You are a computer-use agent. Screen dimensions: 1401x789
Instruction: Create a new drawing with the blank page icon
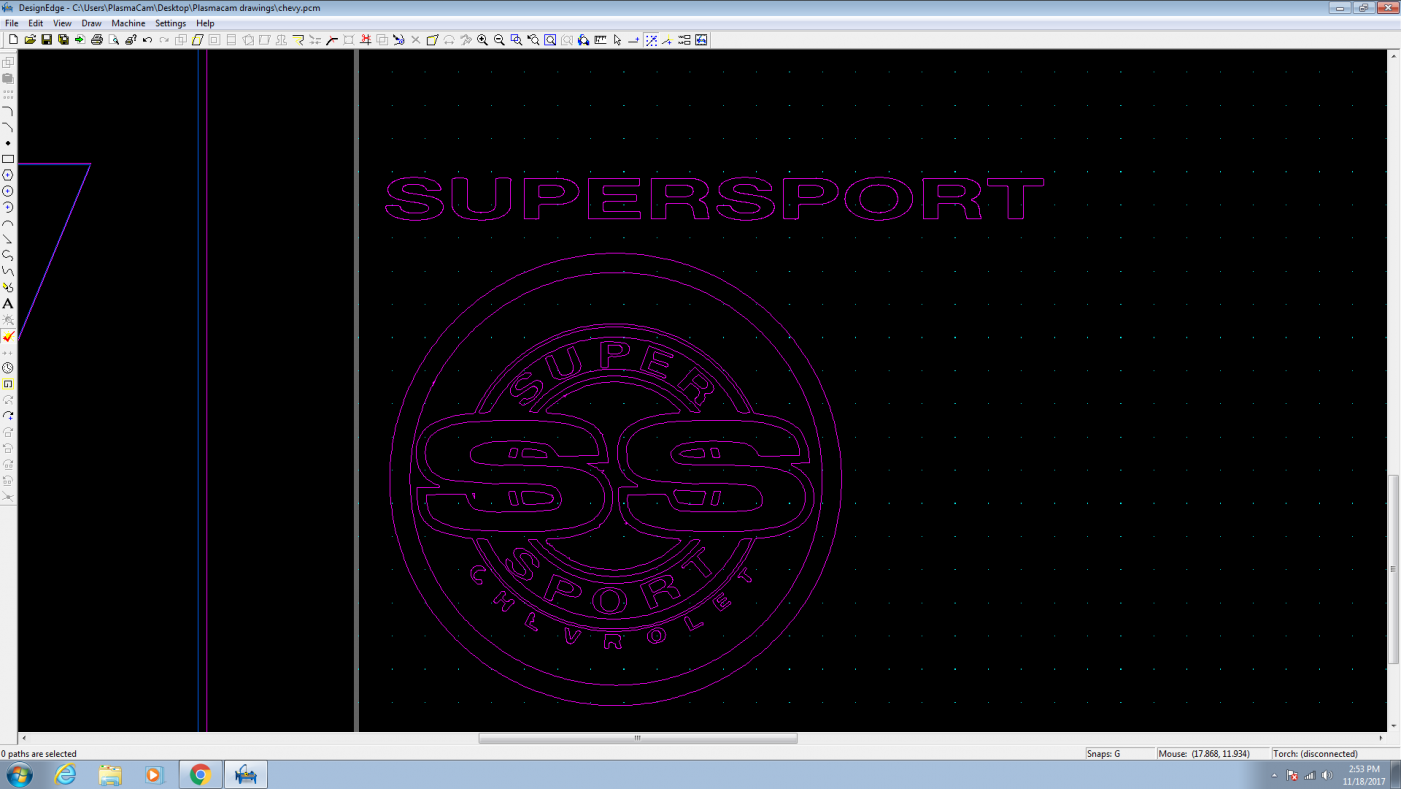click(x=13, y=40)
